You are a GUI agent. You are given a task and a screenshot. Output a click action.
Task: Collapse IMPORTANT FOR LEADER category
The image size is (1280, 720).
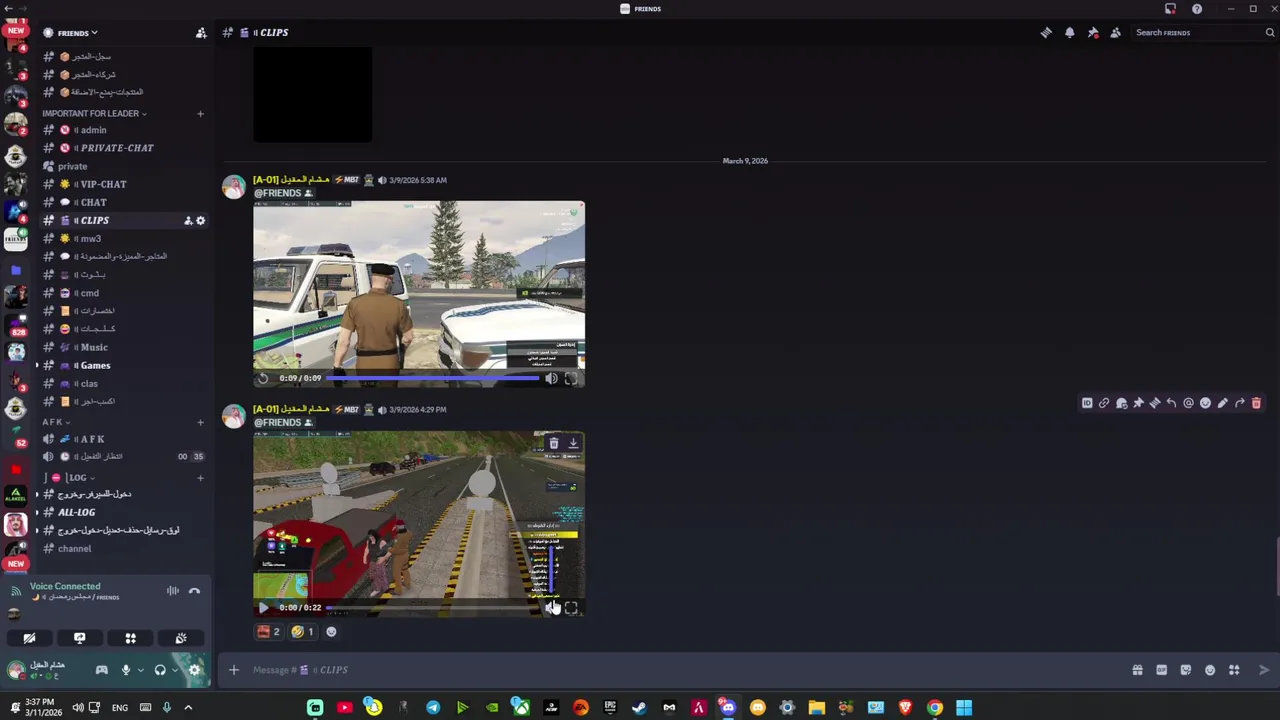tap(94, 113)
